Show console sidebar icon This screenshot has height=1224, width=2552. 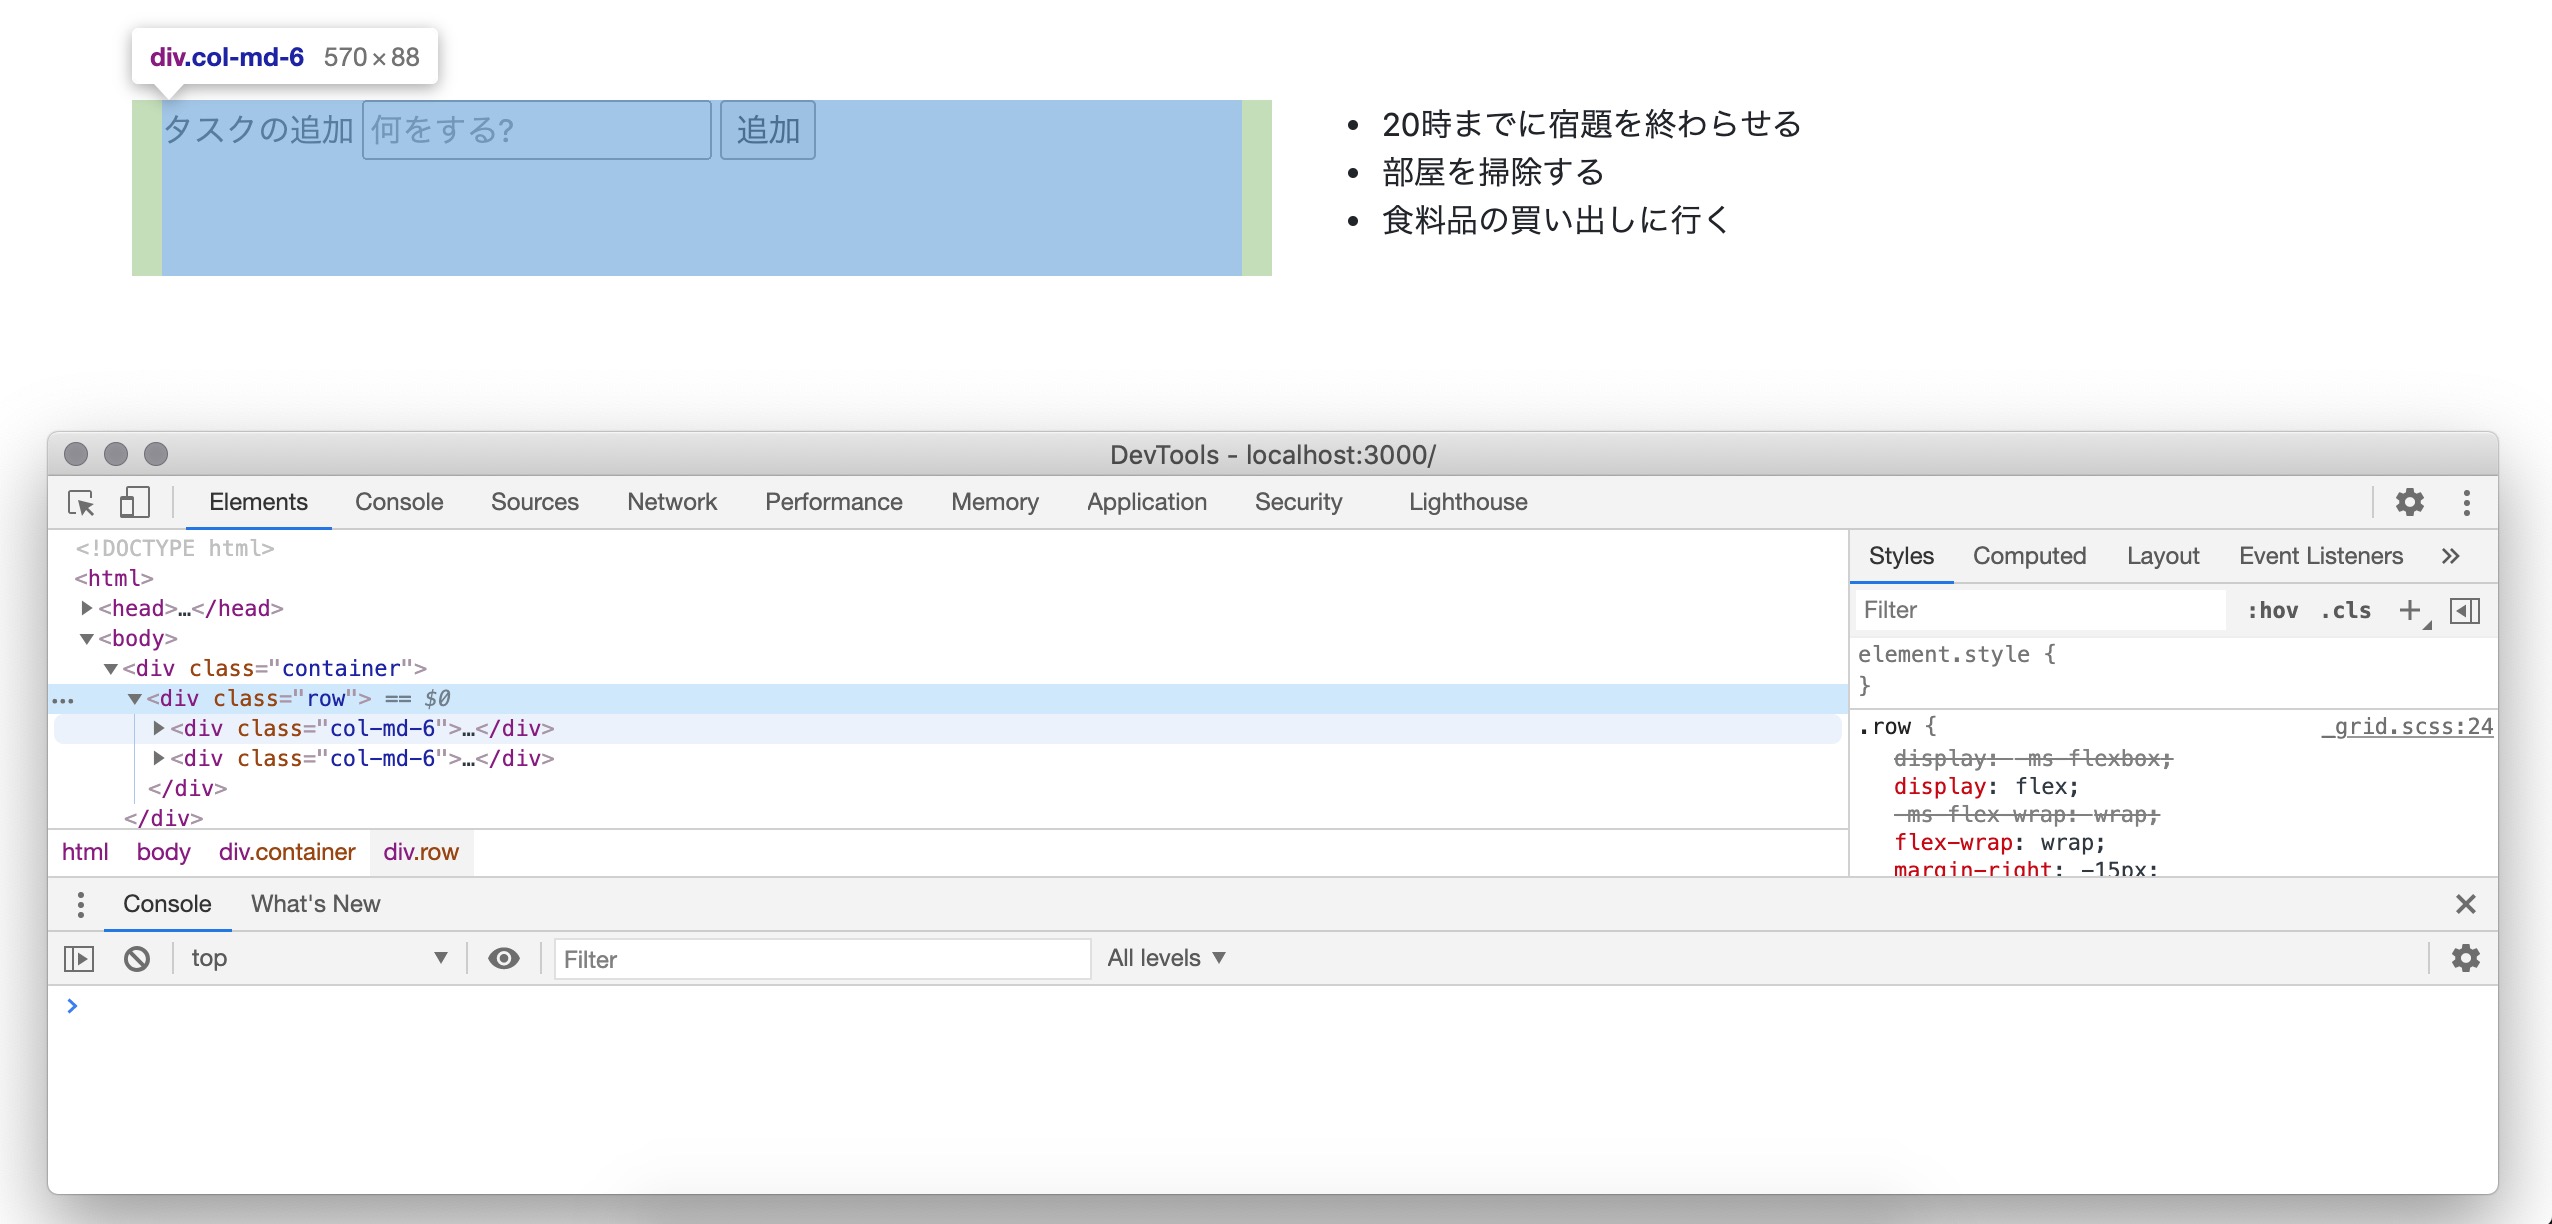coord(79,959)
